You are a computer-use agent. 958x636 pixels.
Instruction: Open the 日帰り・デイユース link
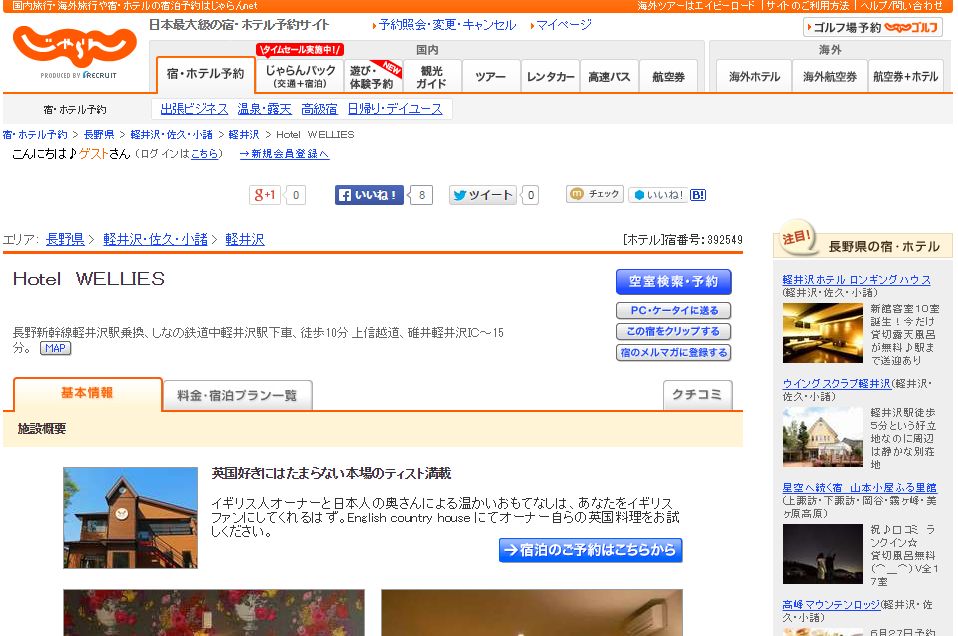pyautogui.click(x=395, y=109)
